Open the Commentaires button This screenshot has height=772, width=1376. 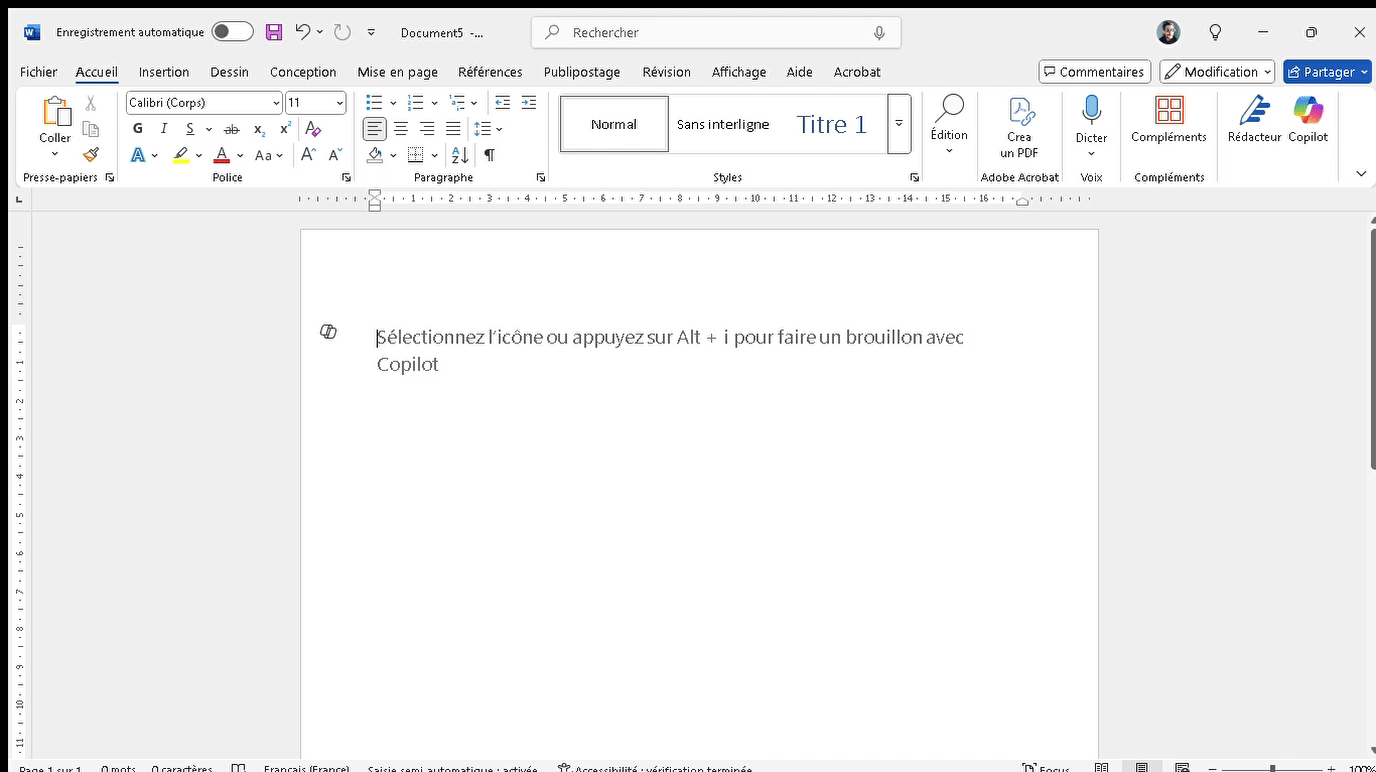click(x=1094, y=72)
